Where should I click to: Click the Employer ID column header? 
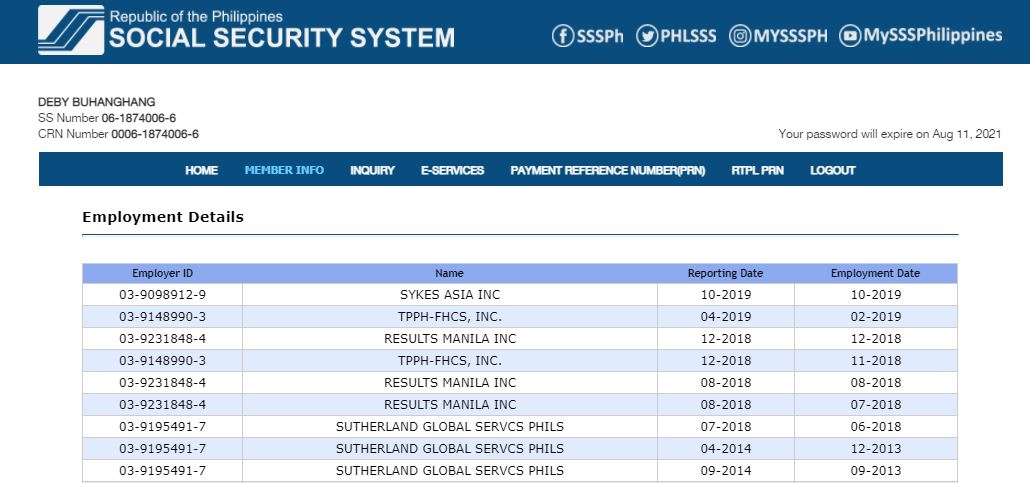coord(162,273)
